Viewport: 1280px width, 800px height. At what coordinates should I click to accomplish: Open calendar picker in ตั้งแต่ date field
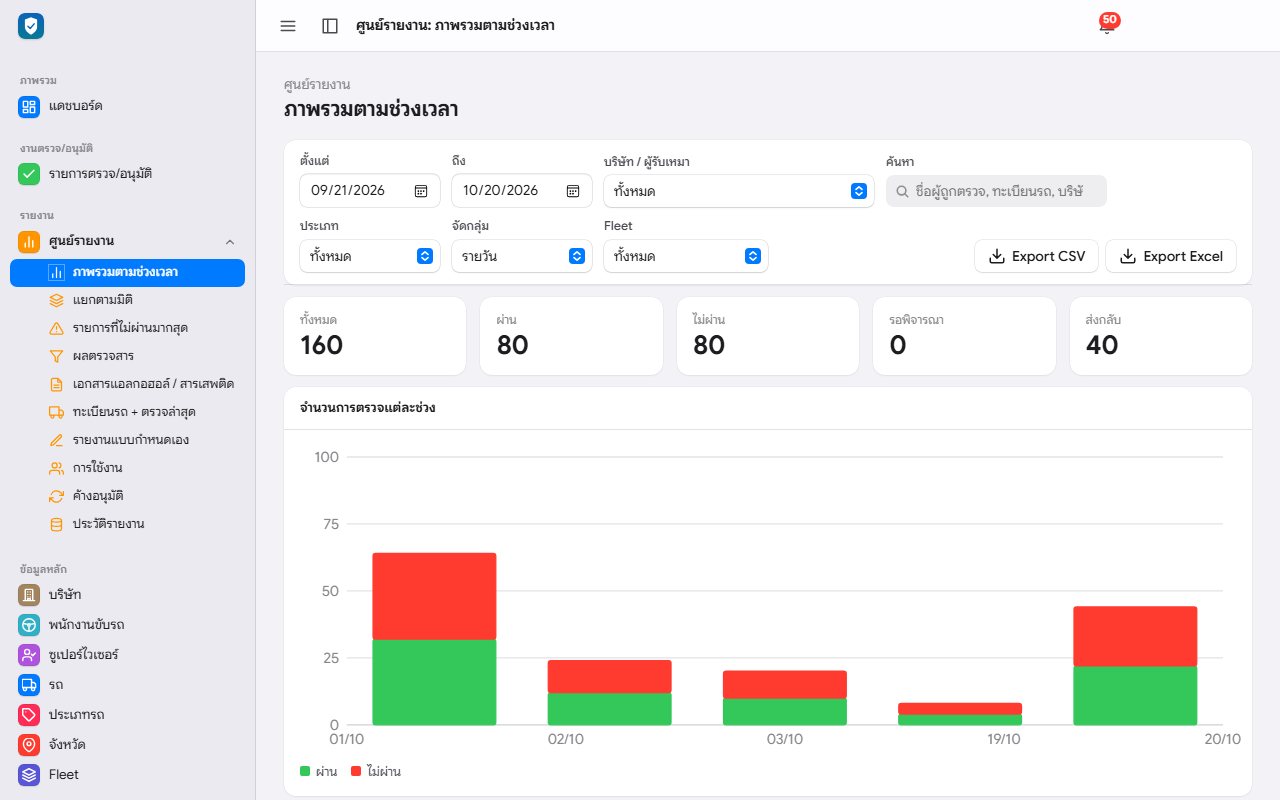(421, 191)
